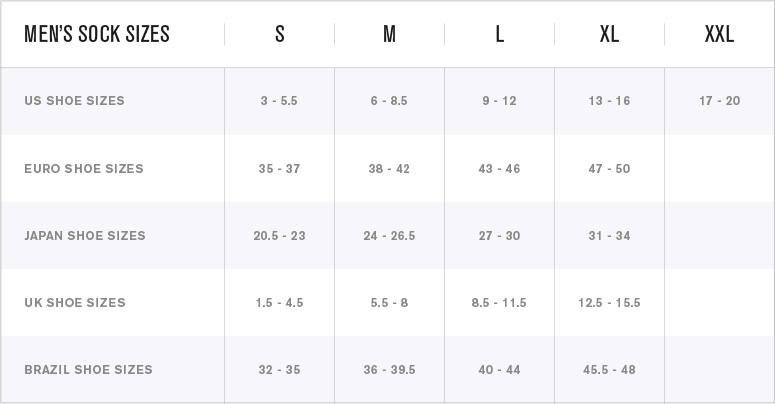Select the 27 - 30 Japan size cell
This screenshot has height=404, width=775.
click(x=499, y=236)
